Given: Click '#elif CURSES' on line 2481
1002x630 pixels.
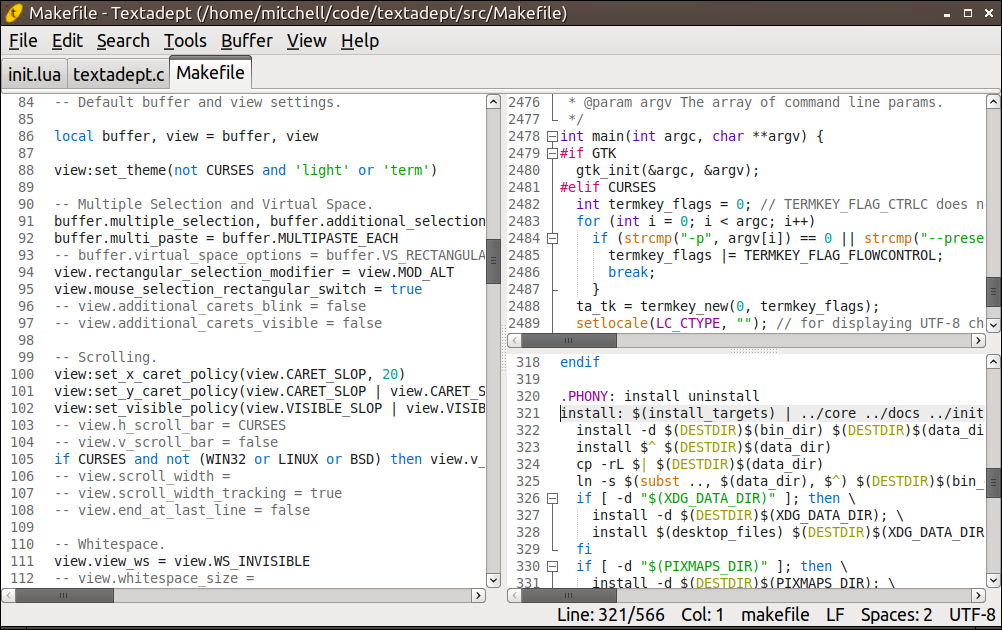Looking at the screenshot, I should pos(608,187).
